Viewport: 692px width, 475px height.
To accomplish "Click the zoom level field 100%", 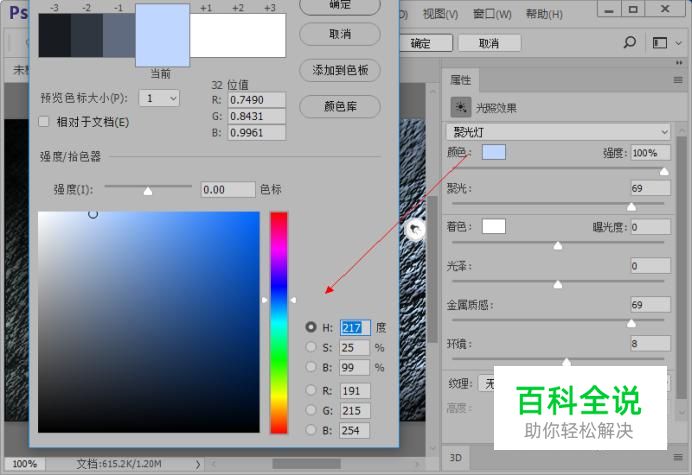I will (x=25, y=464).
